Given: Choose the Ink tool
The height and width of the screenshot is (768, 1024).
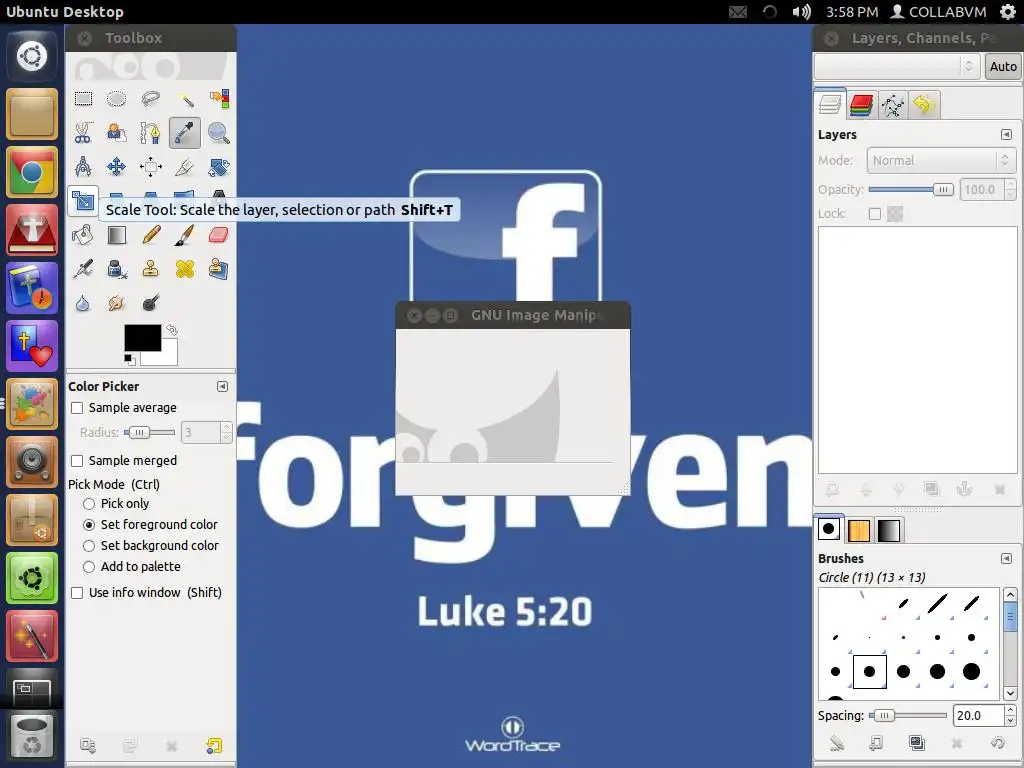Looking at the screenshot, I should 117,268.
